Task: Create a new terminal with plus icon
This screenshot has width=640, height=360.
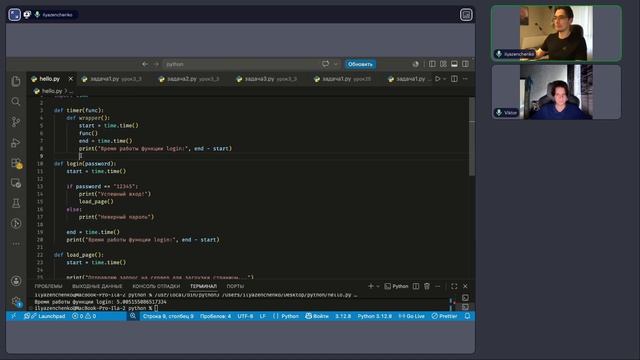Action: click(371, 286)
